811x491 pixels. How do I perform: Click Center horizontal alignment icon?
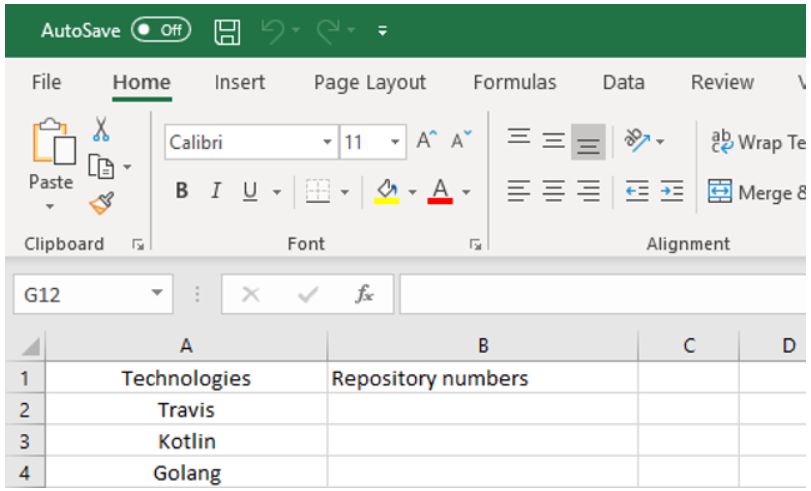click(x=553, y=191)
